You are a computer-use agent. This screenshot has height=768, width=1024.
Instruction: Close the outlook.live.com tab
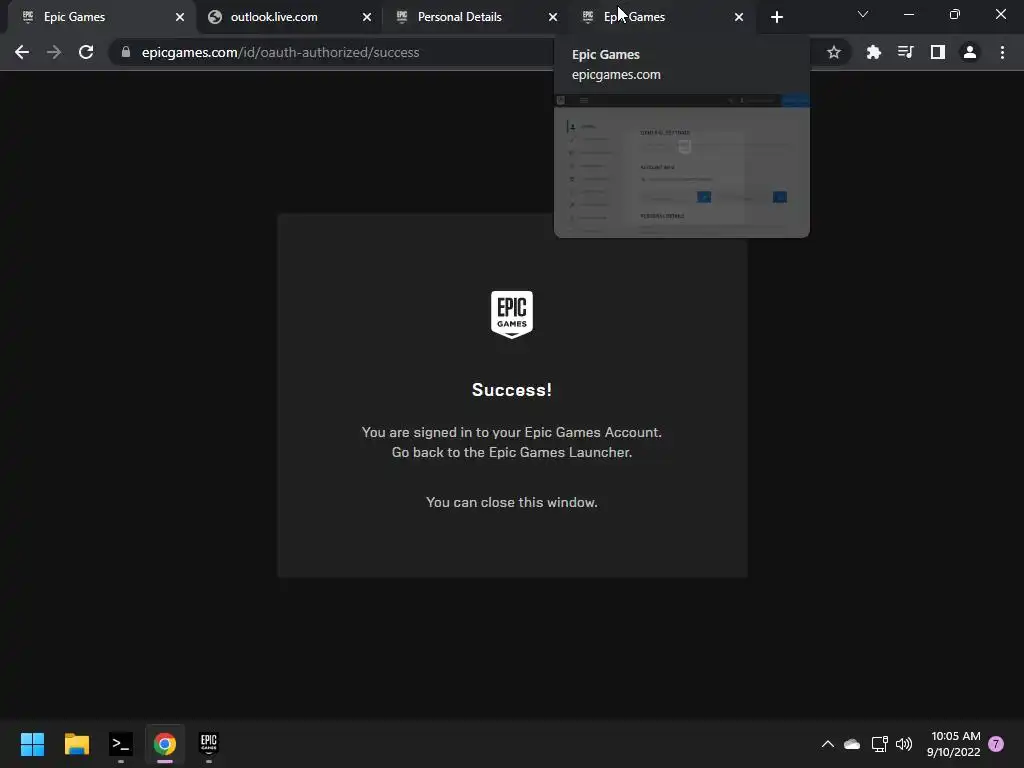coord(366,17)
